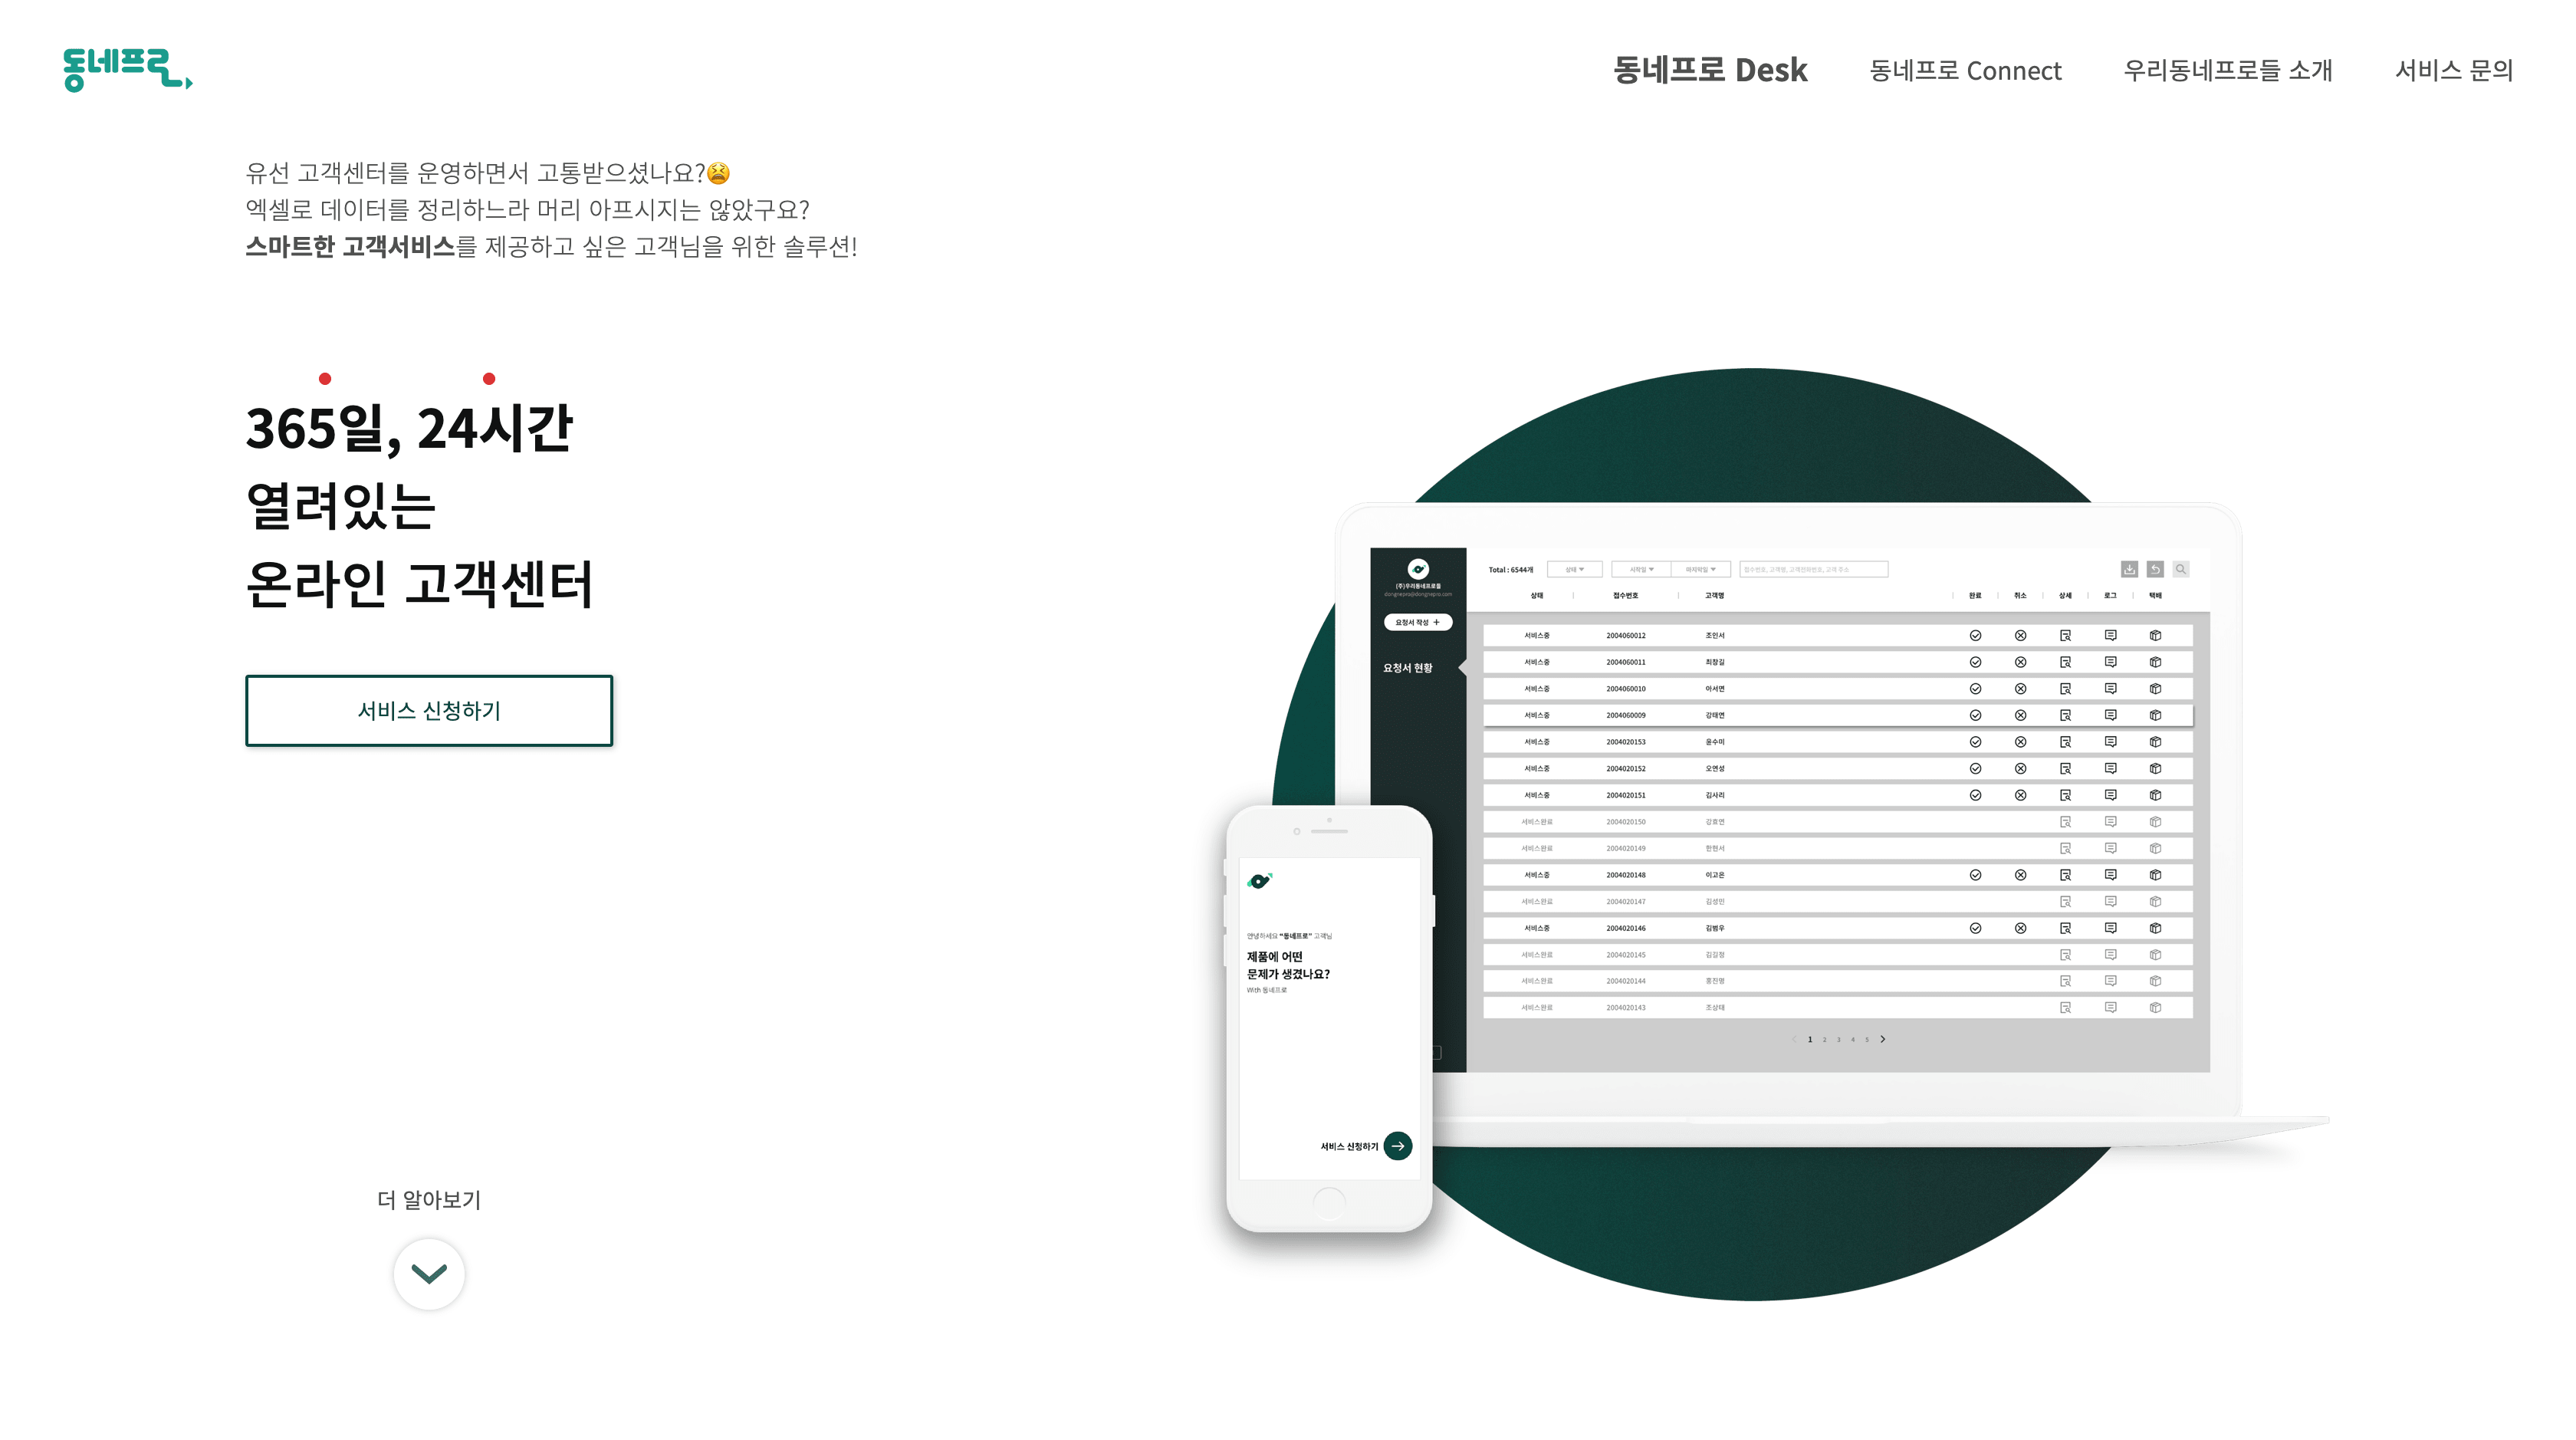
Task: Click the service registration arrow icon
Action: tap(1398, 1146)
